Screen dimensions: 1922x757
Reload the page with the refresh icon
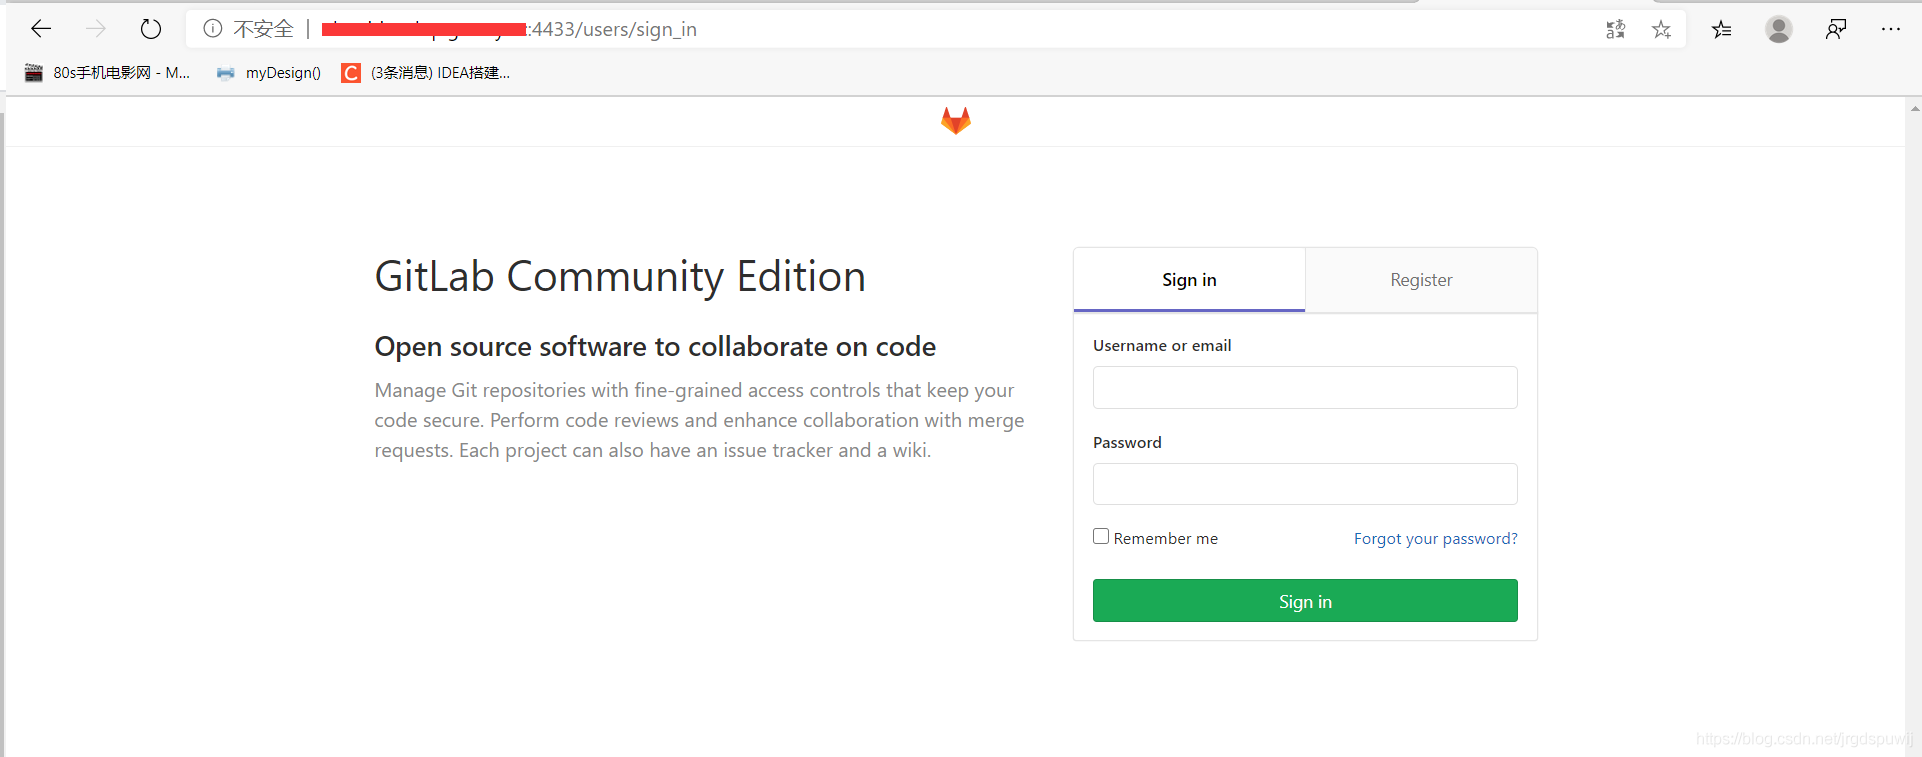(151, 29)
